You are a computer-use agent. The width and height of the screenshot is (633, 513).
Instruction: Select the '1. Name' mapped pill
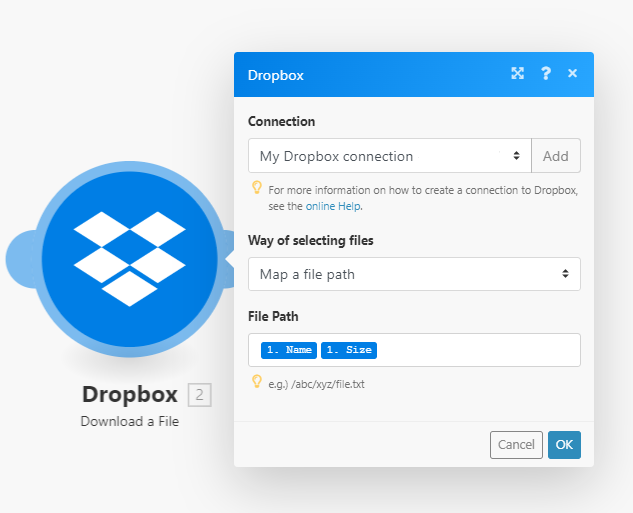coord(288,350)
